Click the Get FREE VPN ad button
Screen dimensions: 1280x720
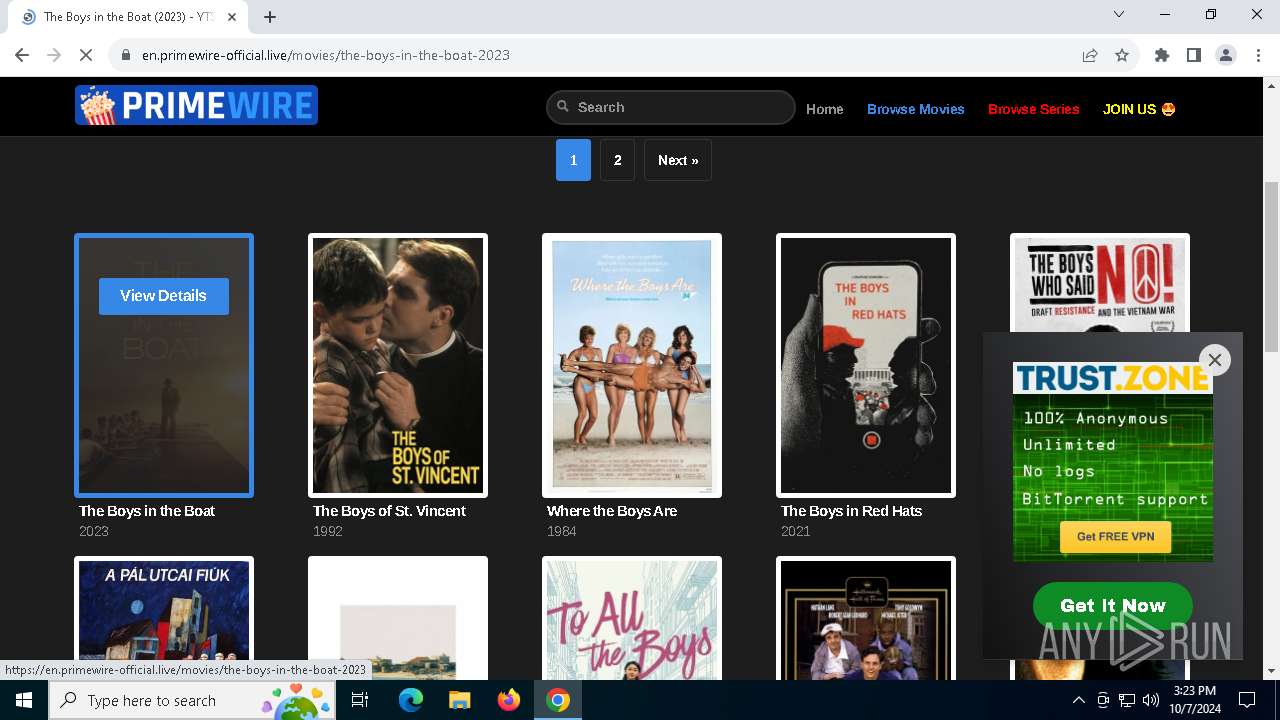tap(1115, 537)
